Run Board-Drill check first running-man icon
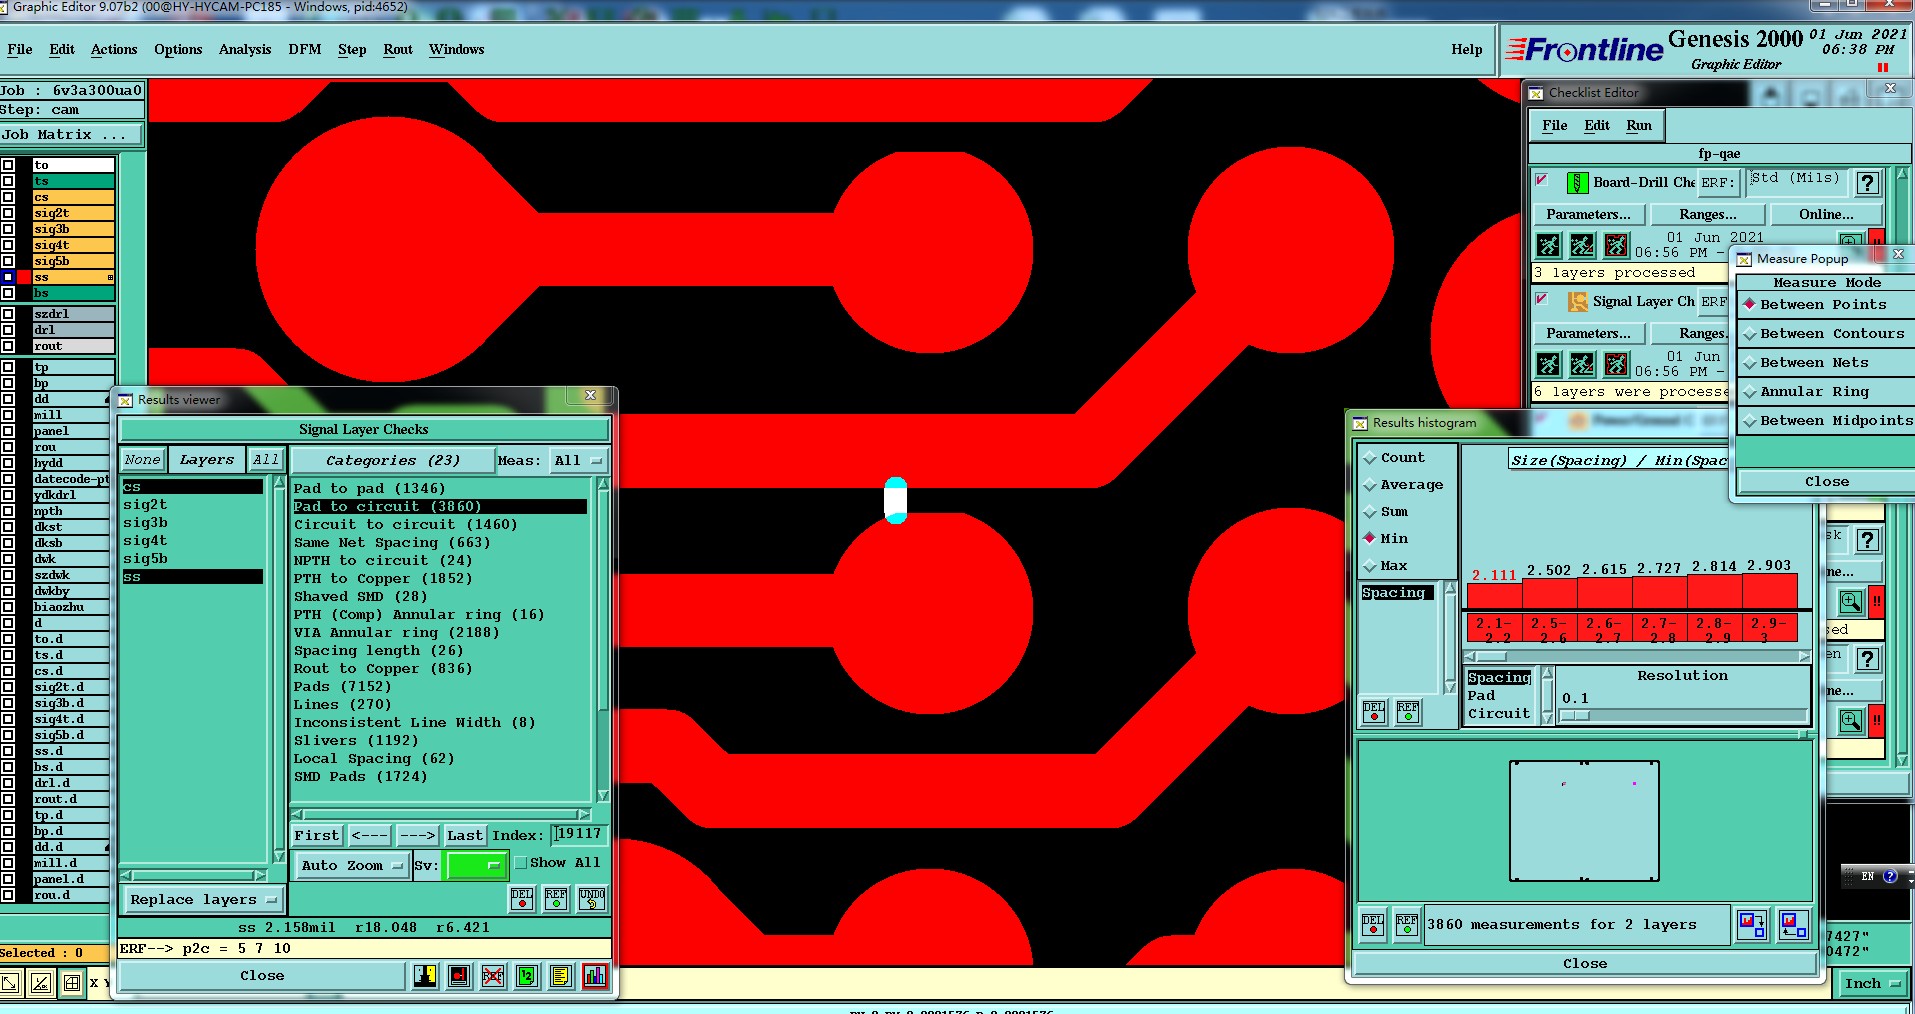The width and height of the screenshot is (1915, 1014). 1548,245
